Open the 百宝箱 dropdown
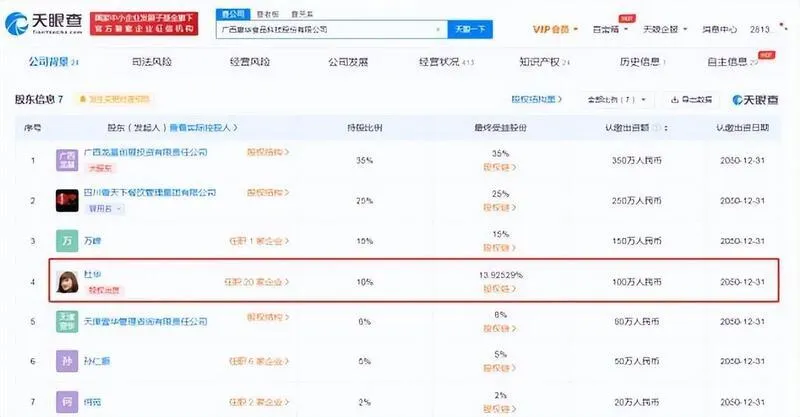 (x=610, y=29)
